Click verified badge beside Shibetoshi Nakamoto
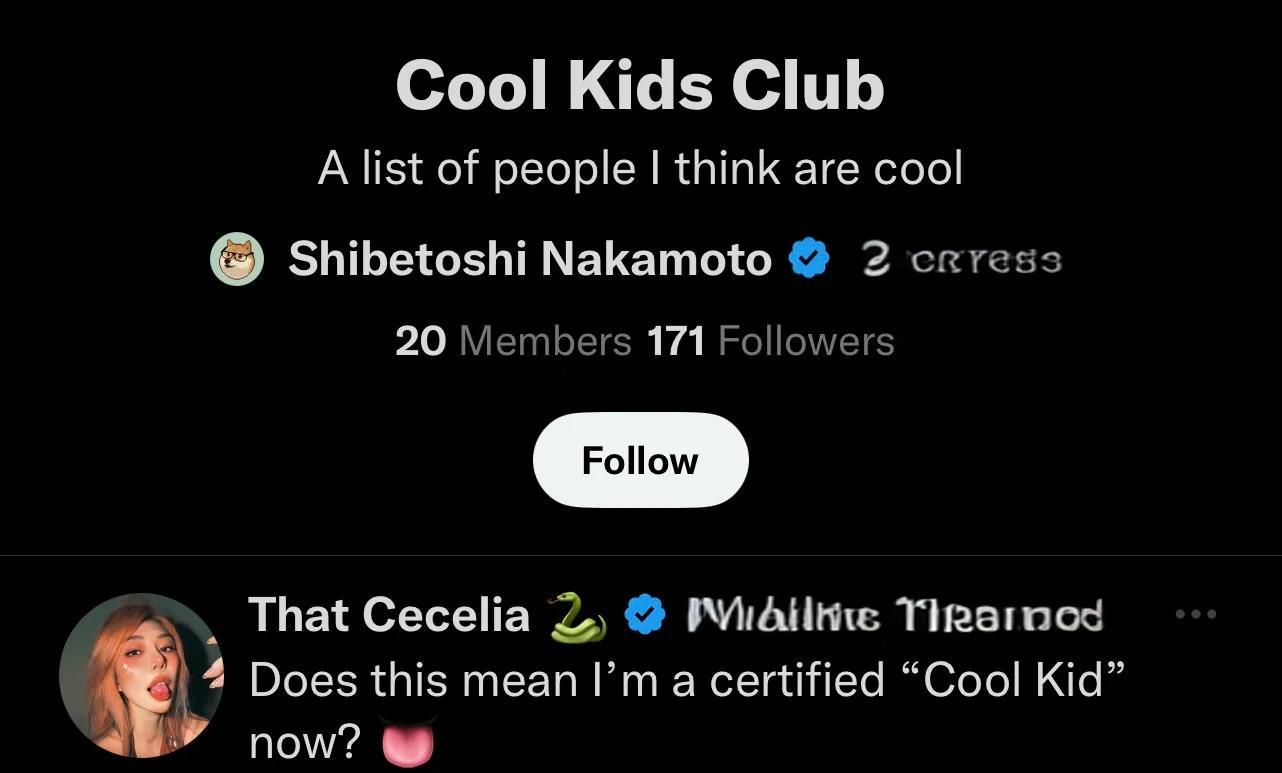Image resolution: width=1282 pixels, height=773 pixels. pos(809,260)
